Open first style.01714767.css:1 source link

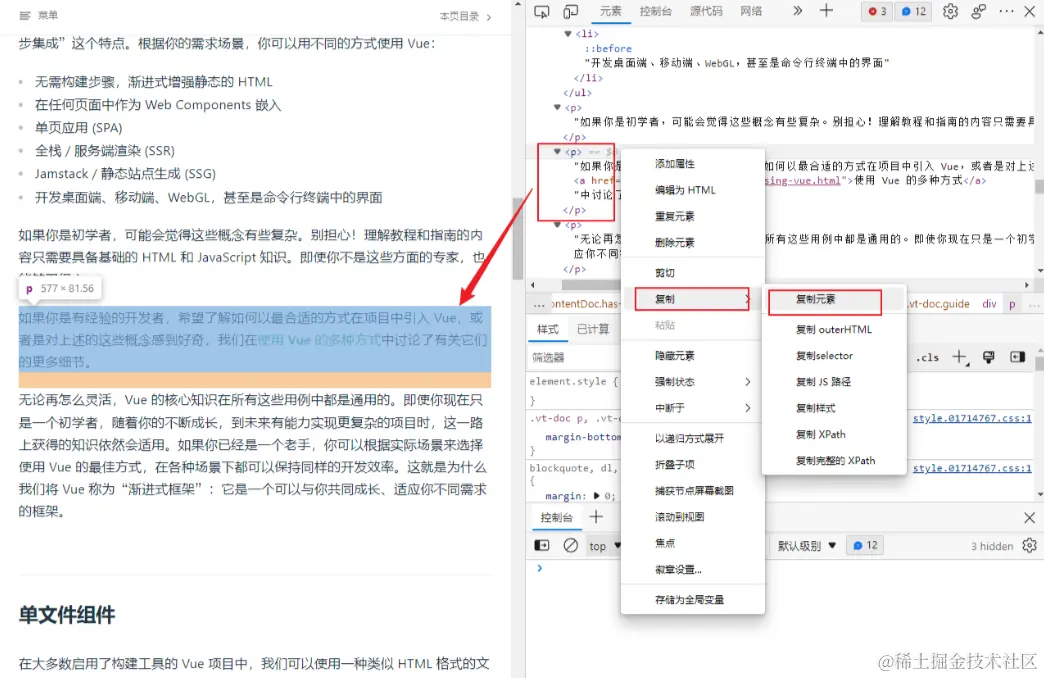pos(971,418)
